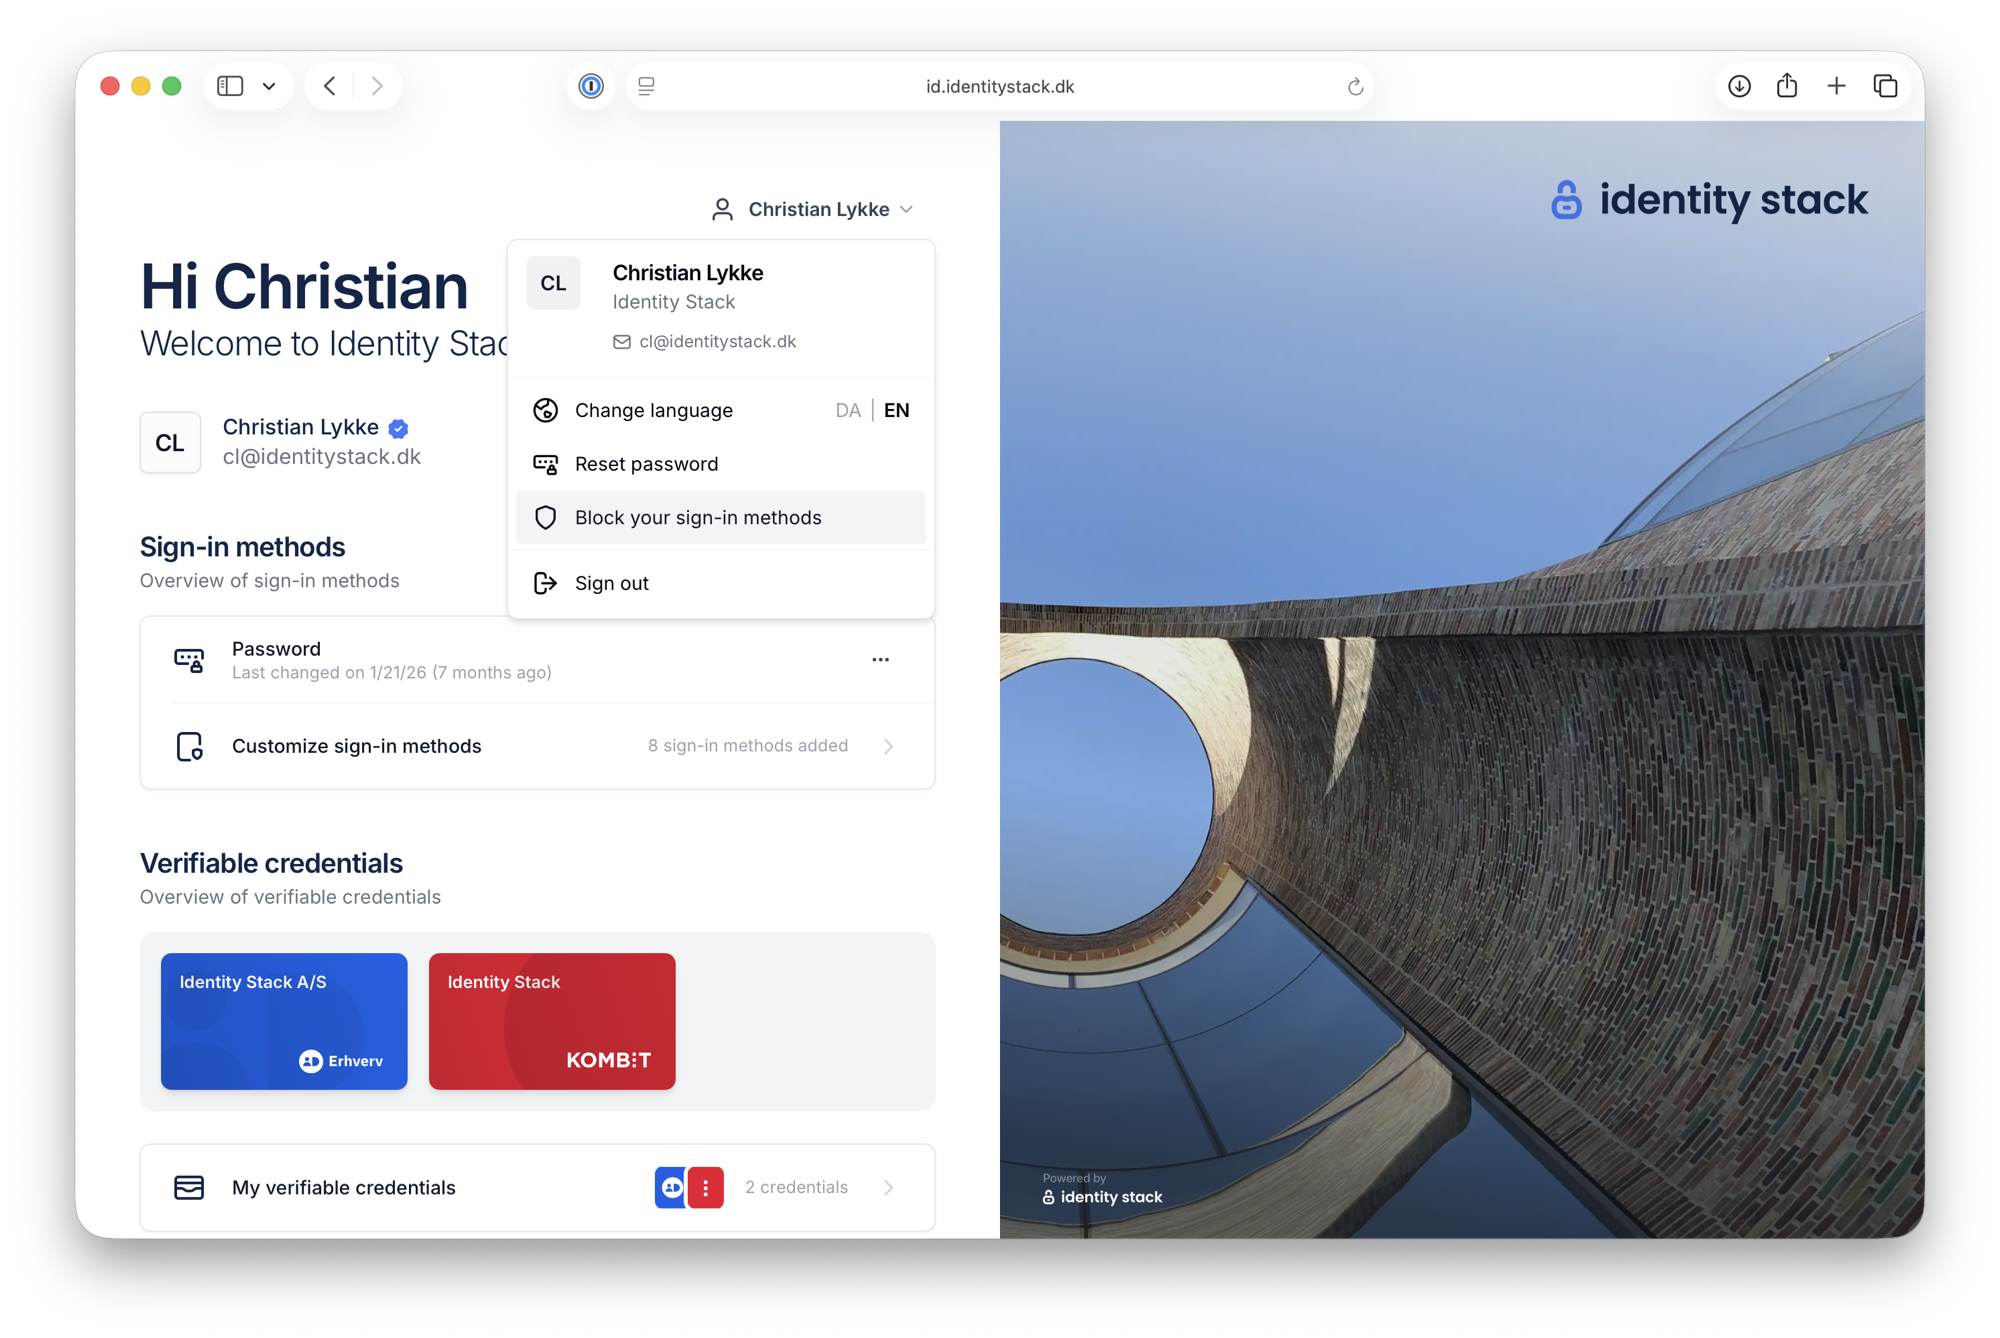
Task: Click the cl@identitystack.dk email in menu
Action: (x=717, y=341)
